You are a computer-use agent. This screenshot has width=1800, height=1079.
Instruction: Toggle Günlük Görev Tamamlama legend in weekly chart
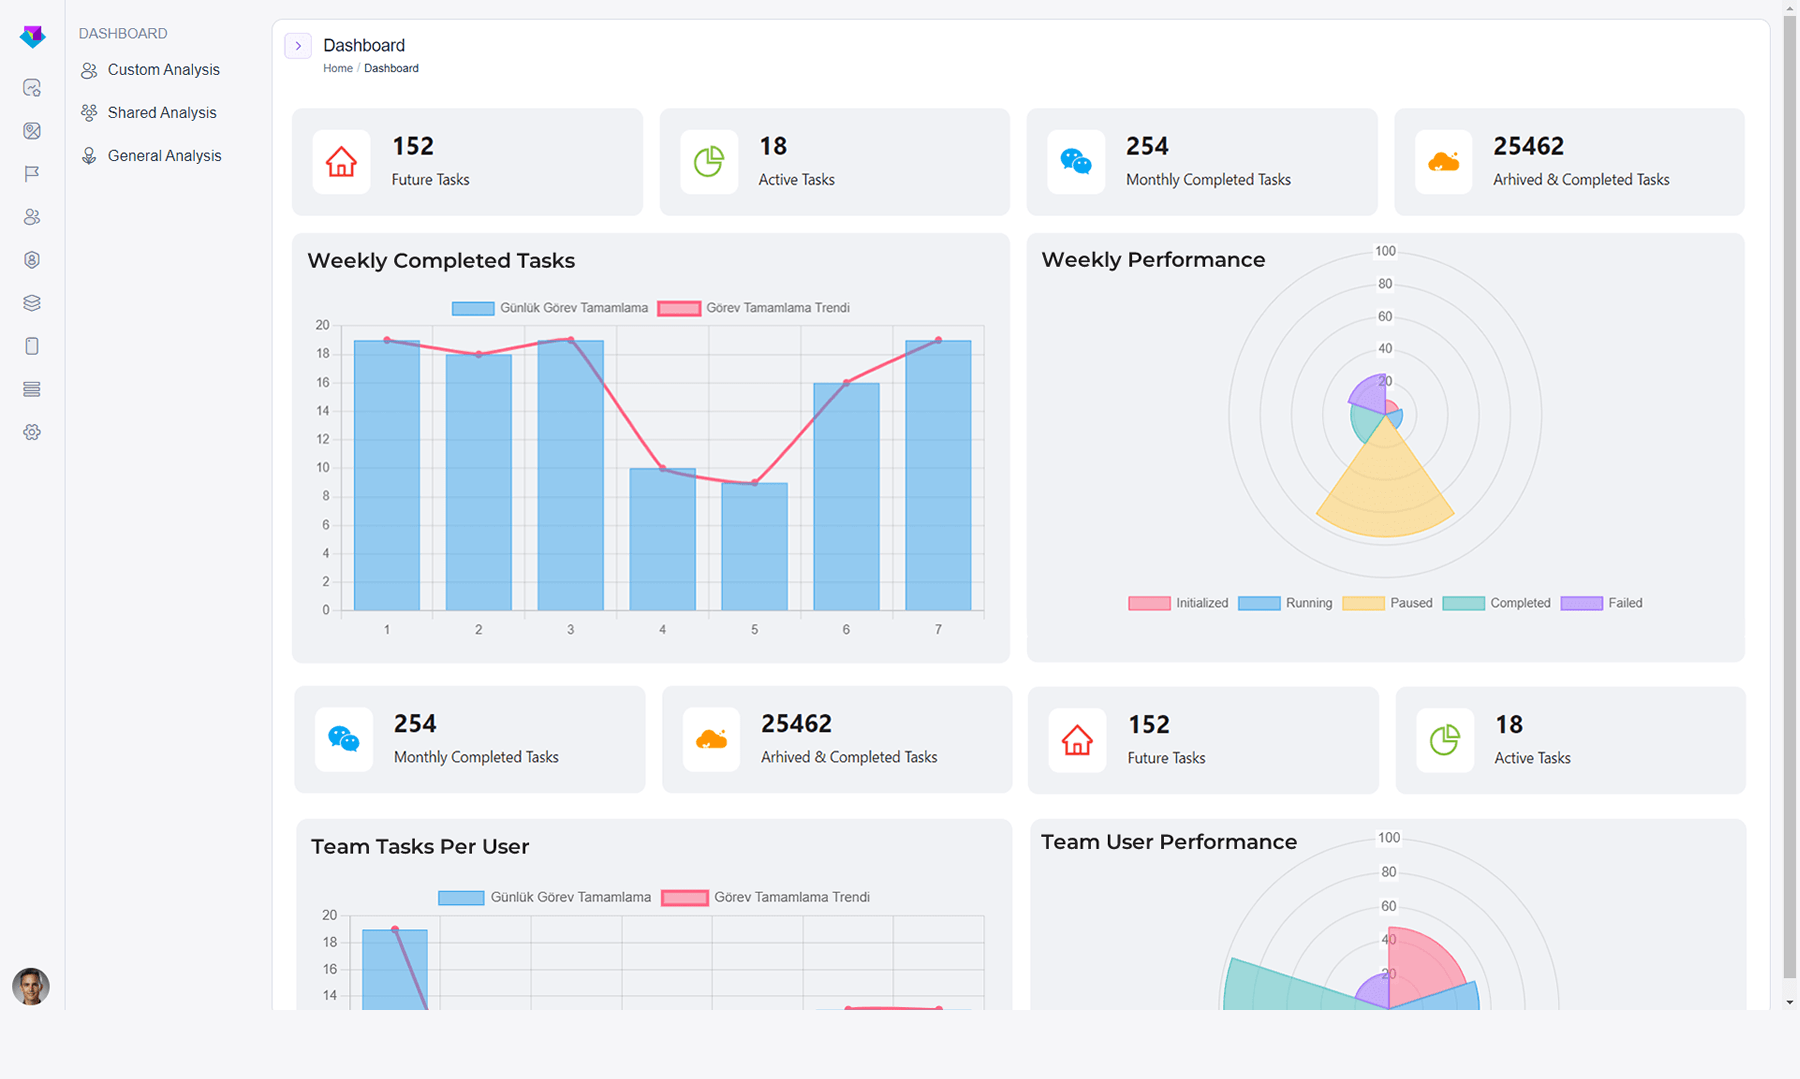coord(550,308)
